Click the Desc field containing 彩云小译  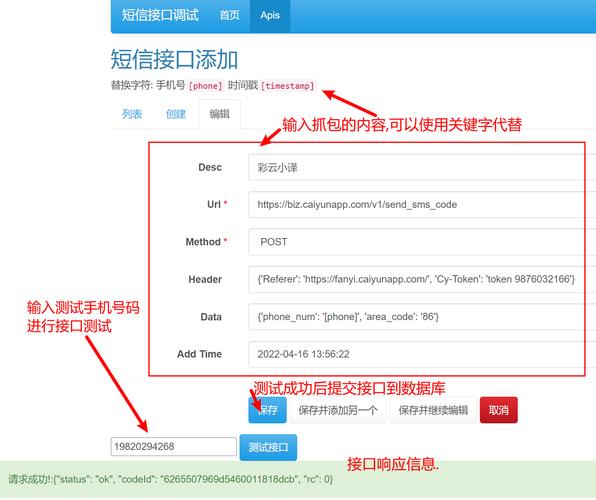click(x=422, y=167)
